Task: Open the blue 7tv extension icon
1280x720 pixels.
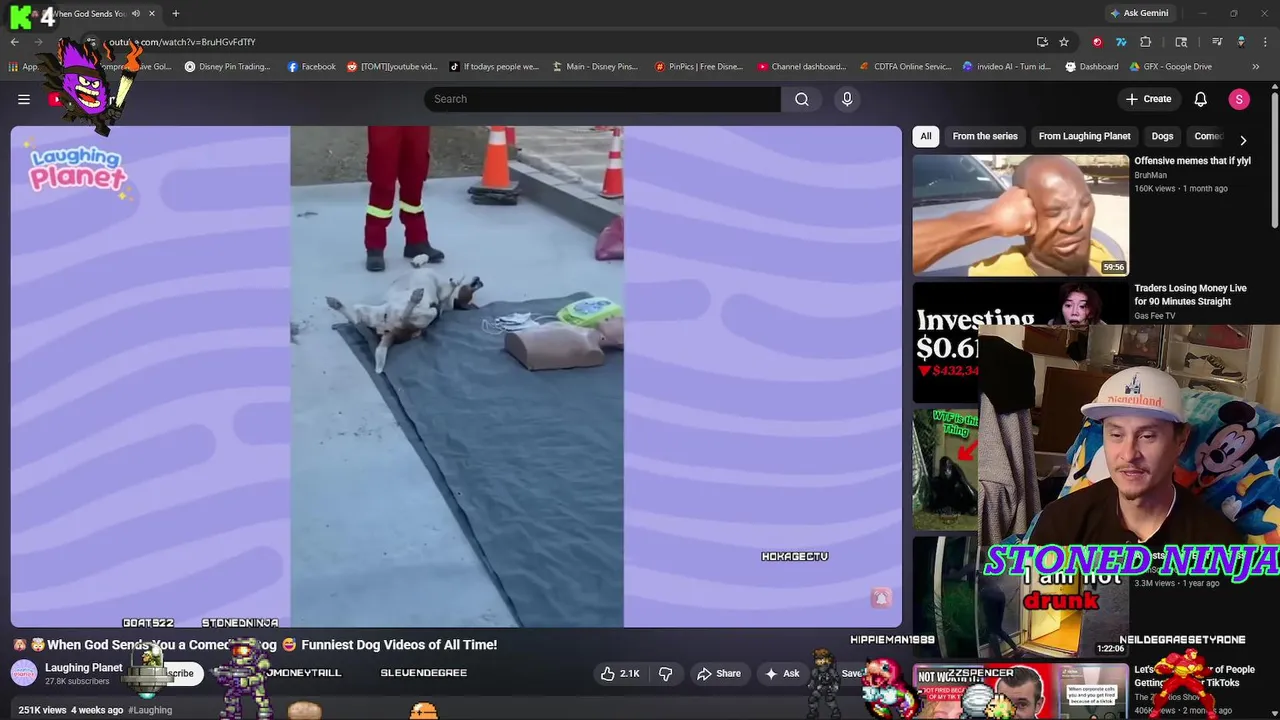Action: 1121,42
